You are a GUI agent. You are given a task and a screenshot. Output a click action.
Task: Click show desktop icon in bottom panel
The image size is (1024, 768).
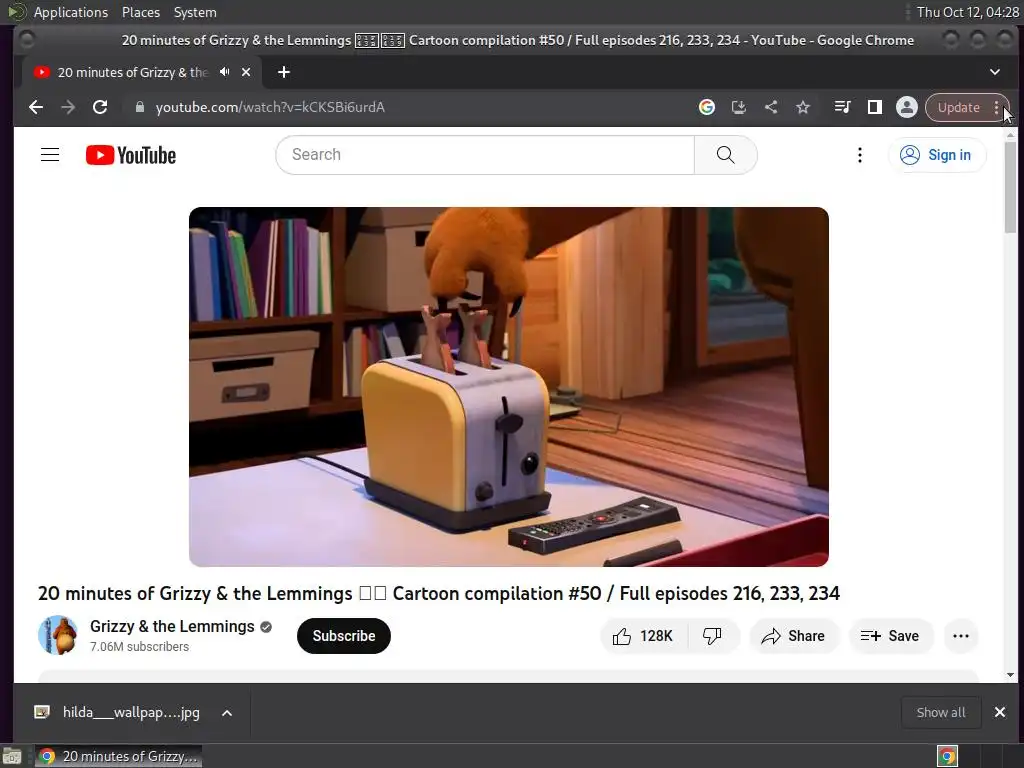[12, 756]
